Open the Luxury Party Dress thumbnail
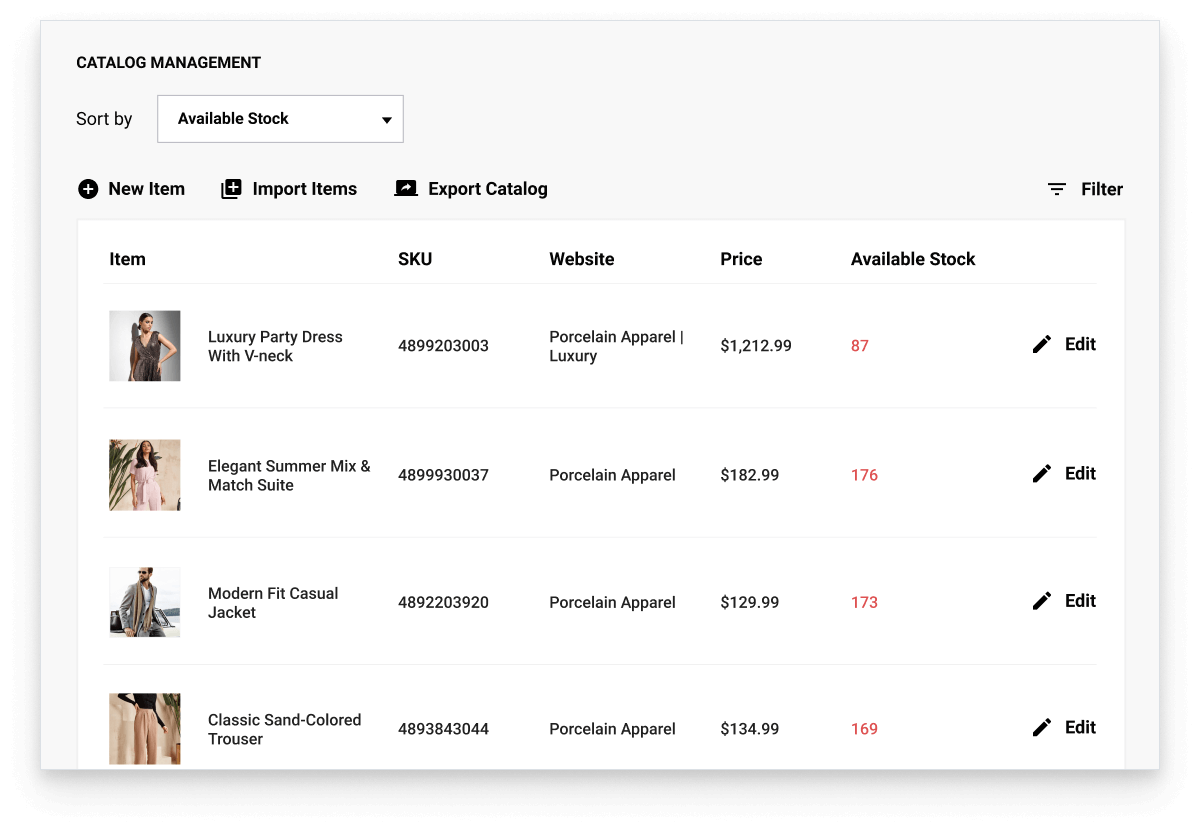 (145, 346)
